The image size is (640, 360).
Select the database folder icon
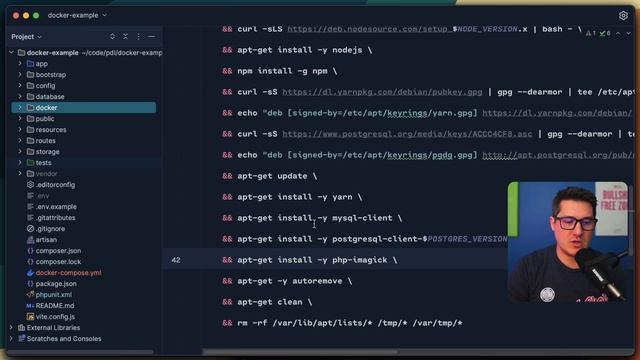pyautogui.click(x=30, y=97)
